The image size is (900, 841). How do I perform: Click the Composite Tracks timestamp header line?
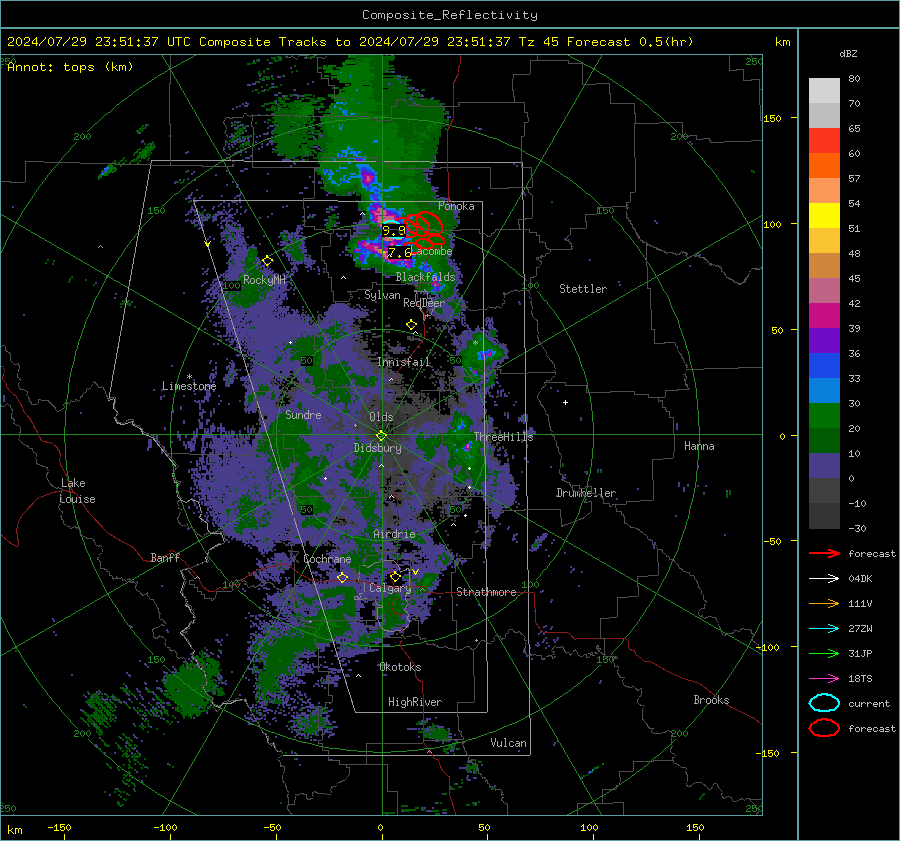(350, 42)
